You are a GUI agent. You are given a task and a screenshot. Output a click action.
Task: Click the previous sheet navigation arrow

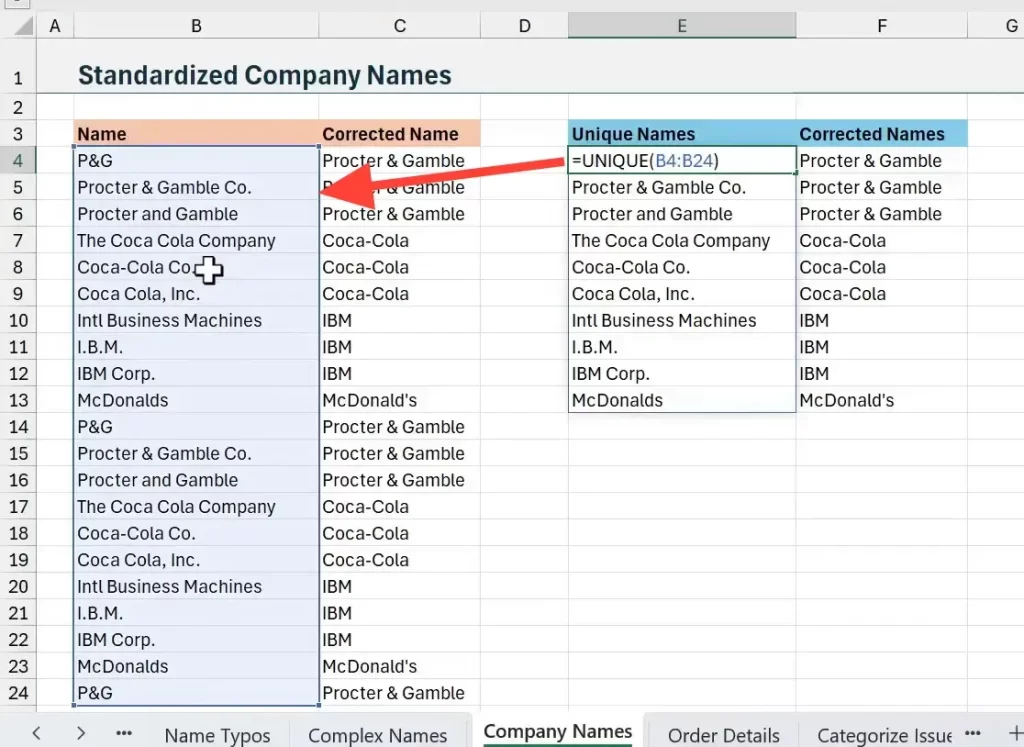pyautogui.click(x=36, y=733)
